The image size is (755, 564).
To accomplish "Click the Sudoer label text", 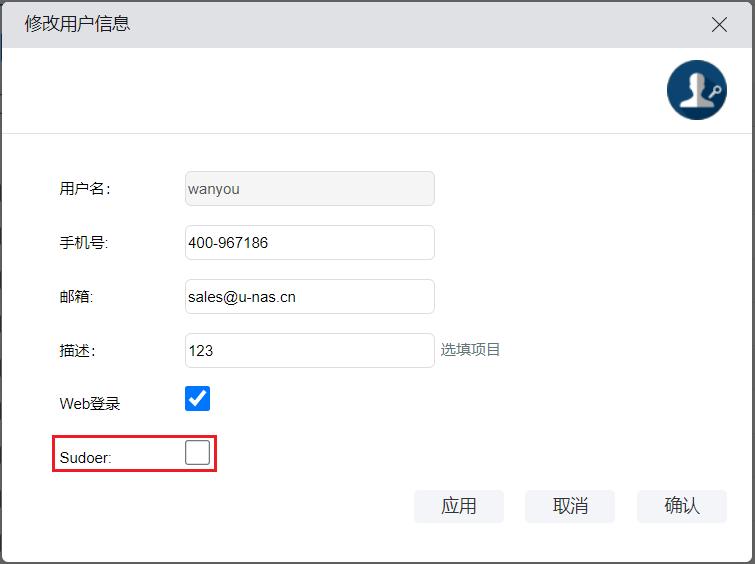I will [x=85, y=458].
